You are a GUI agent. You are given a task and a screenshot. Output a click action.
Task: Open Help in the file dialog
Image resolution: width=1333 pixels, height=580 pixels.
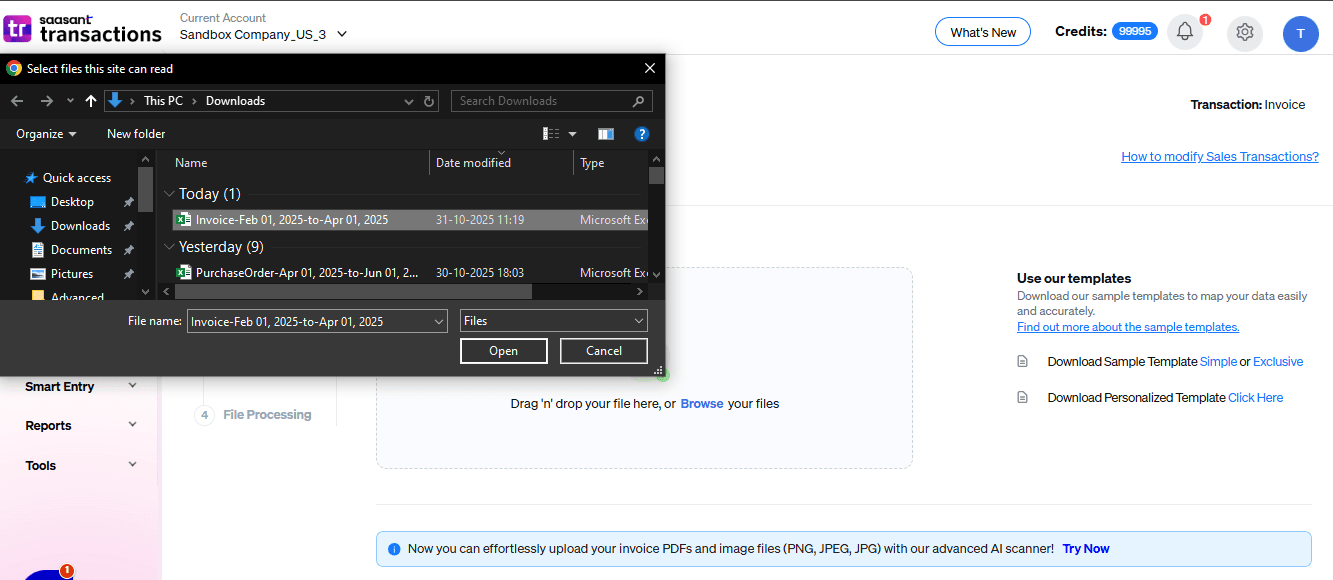point(642,133)
